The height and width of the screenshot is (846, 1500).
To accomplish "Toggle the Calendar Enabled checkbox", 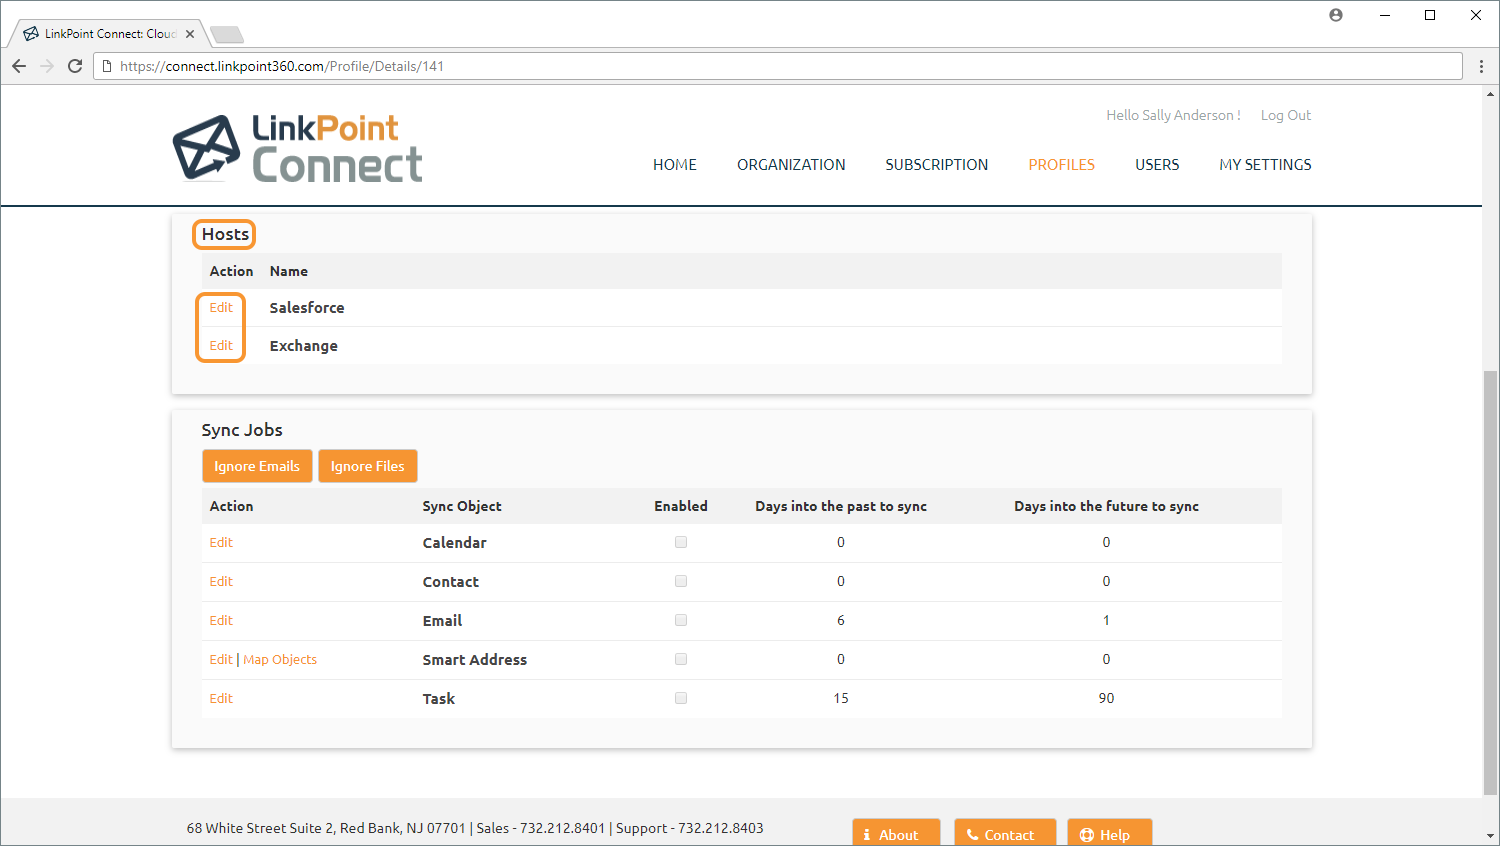I will [681, 542].
